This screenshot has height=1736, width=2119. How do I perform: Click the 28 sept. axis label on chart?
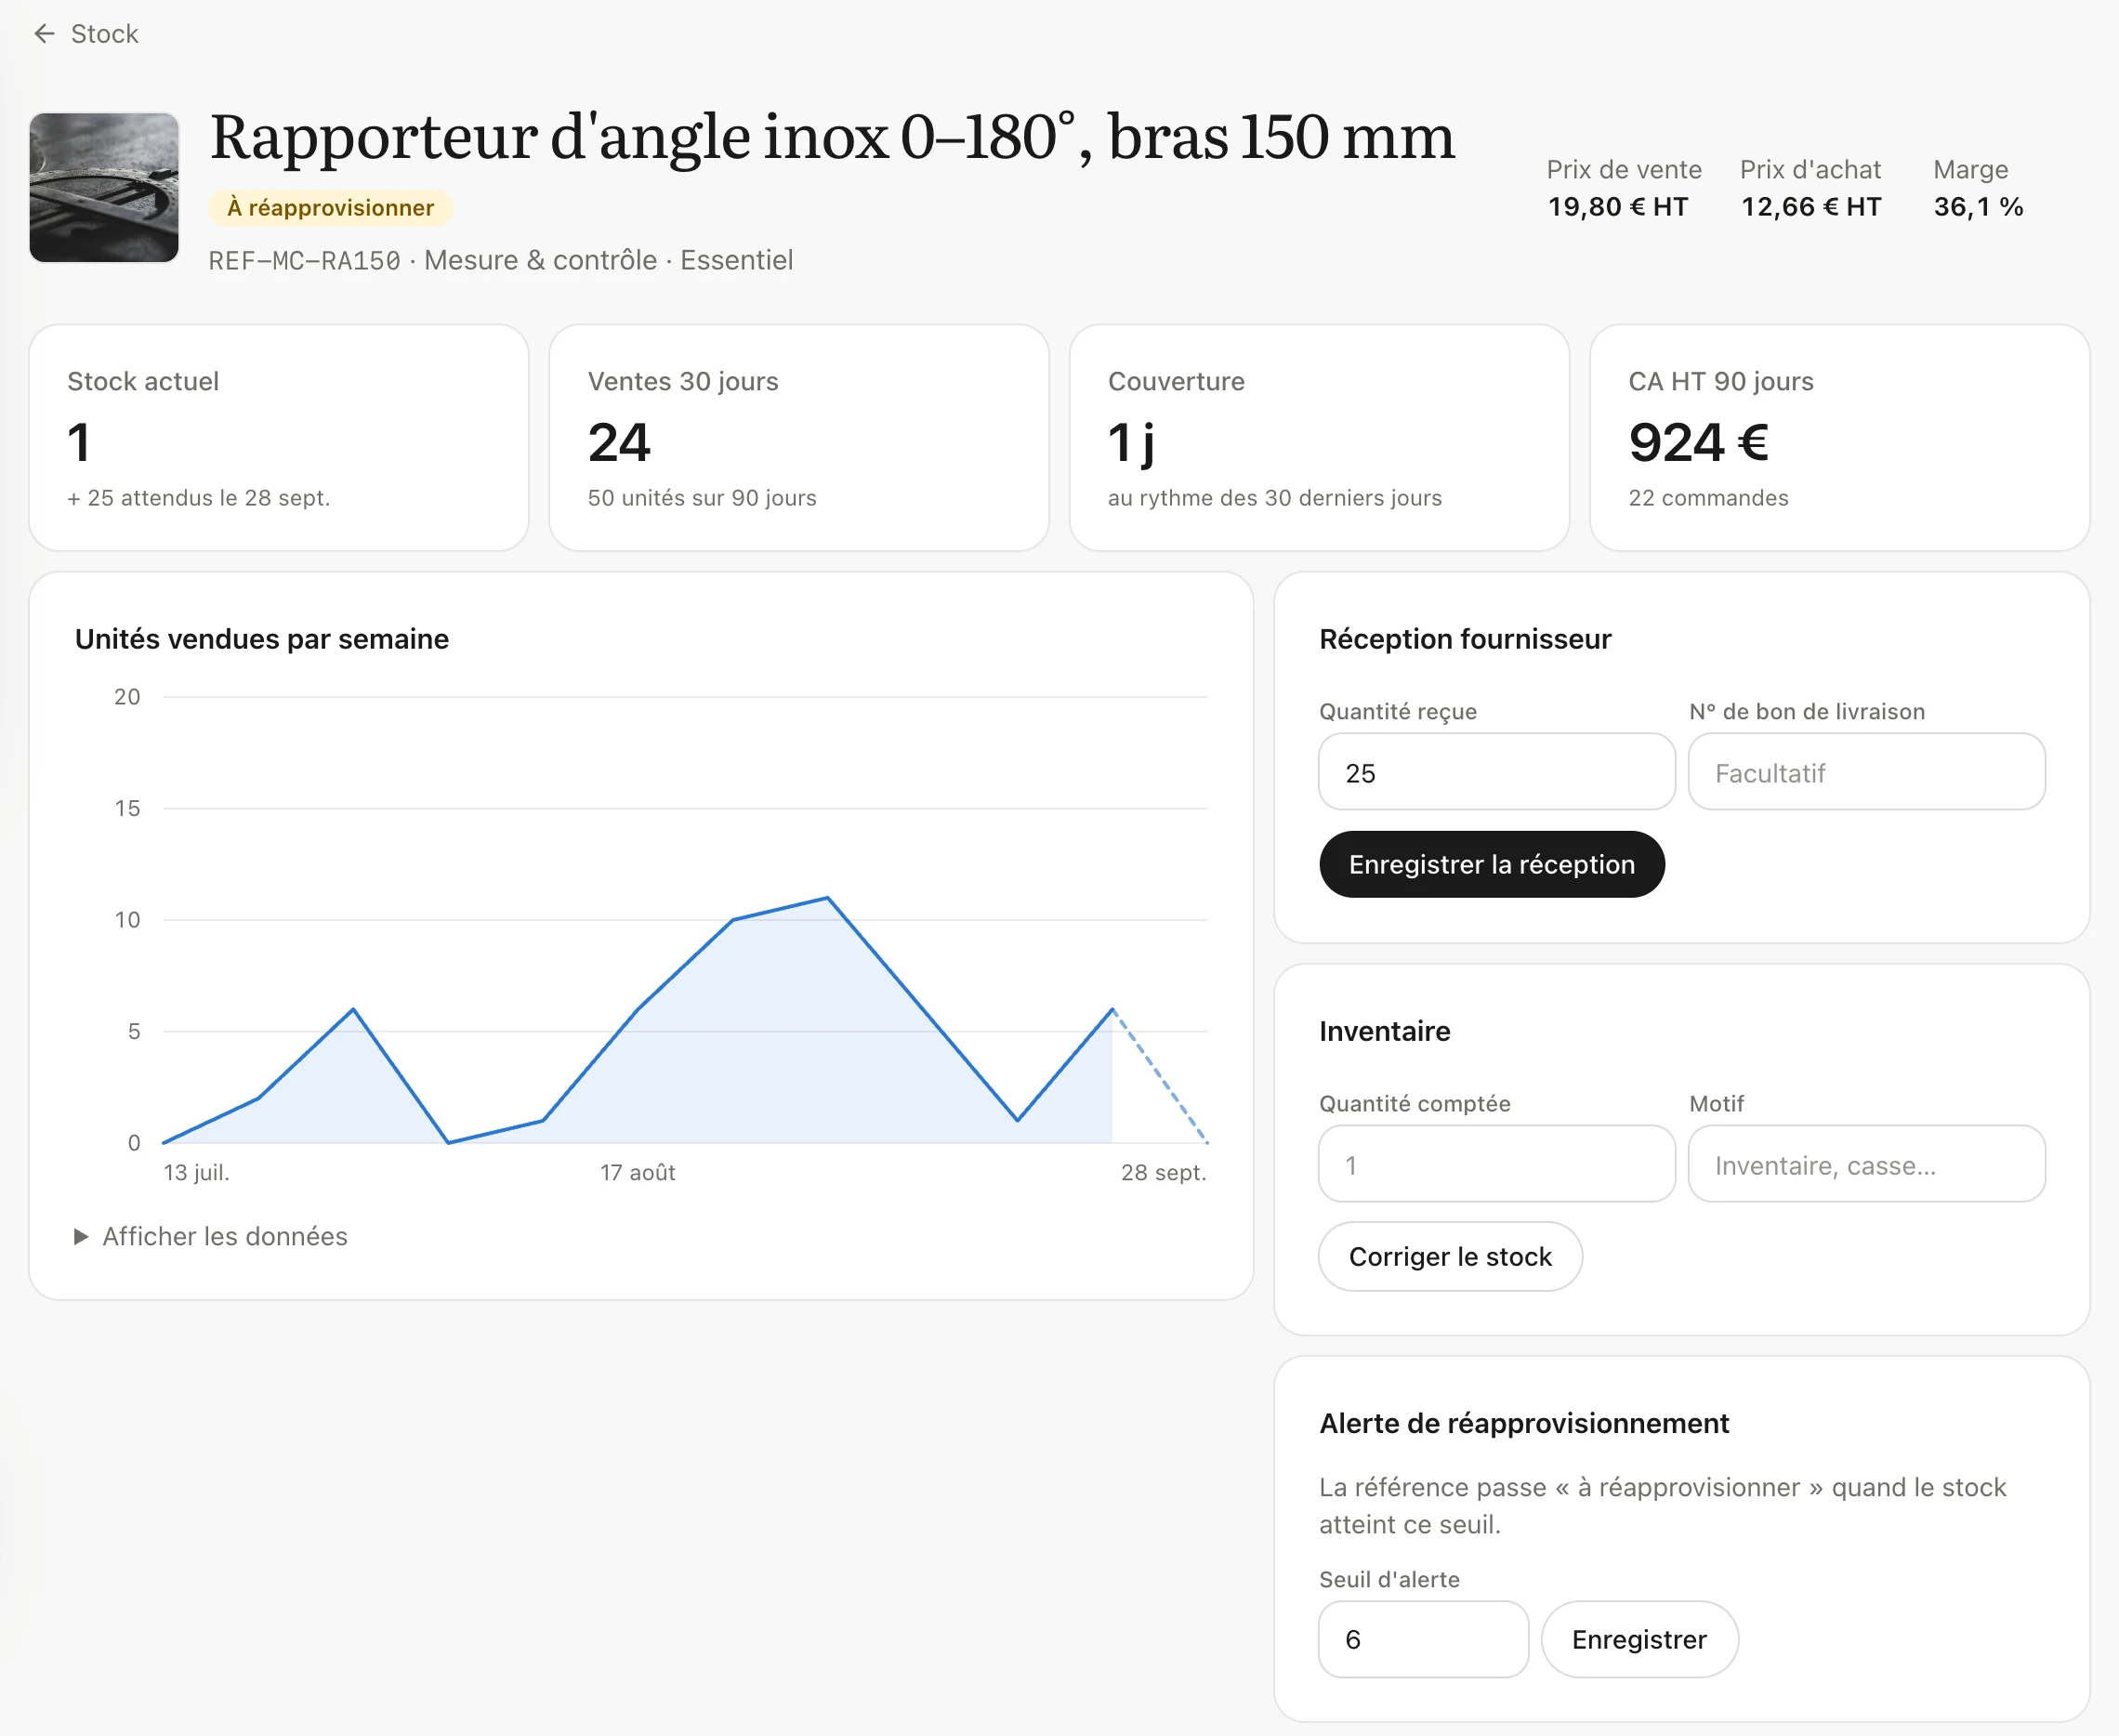(x=1163, y=1172)
